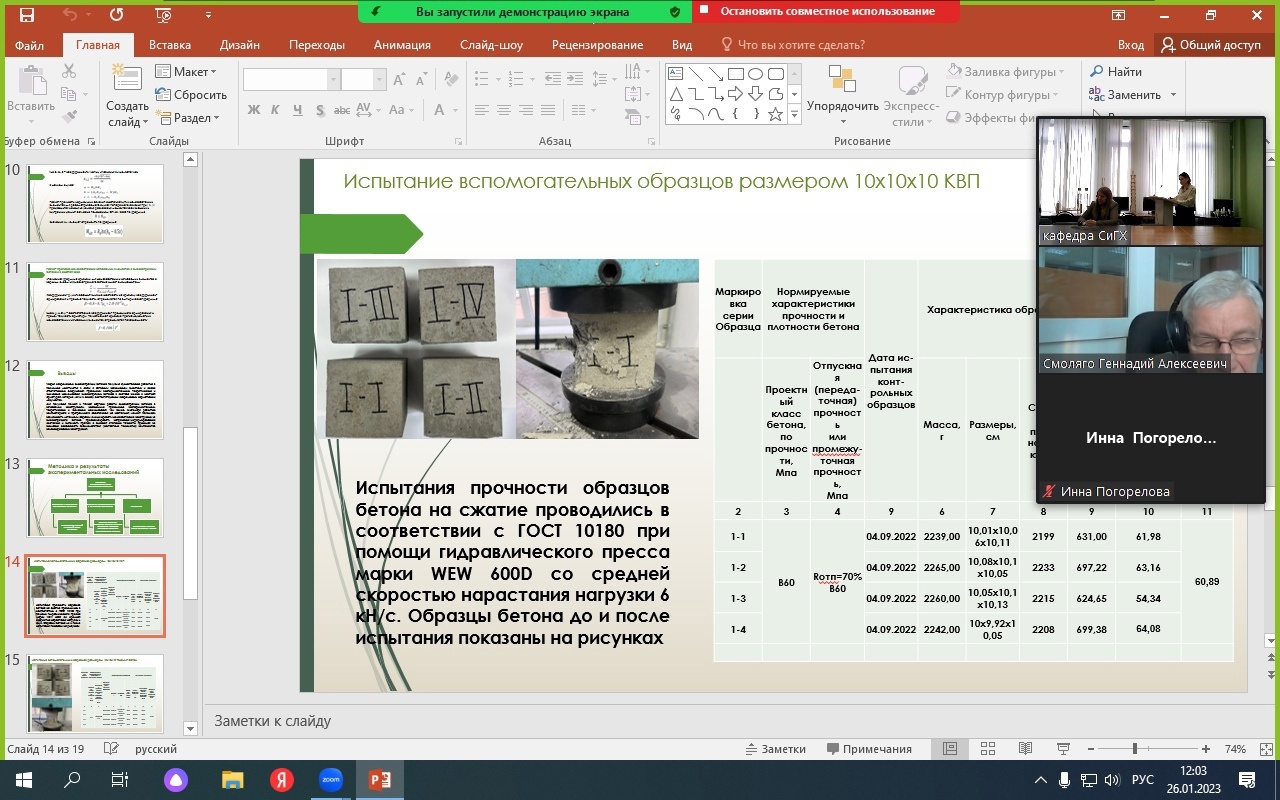Stop sharing with Остановить совместное использование
Image resolution: width=1280 pixels, height=800 pixels.
[x=825, y=11]
